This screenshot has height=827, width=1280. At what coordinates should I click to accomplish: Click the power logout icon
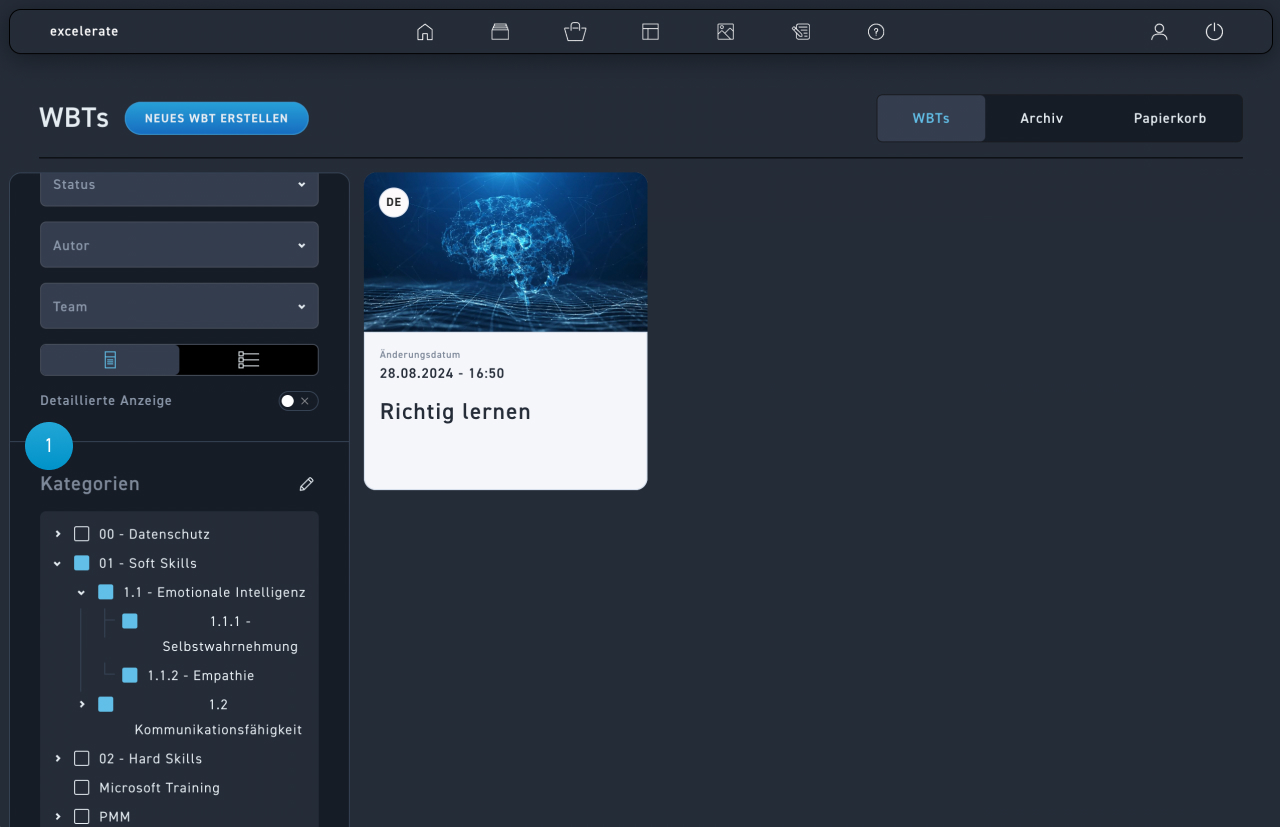click(1214, 32)
